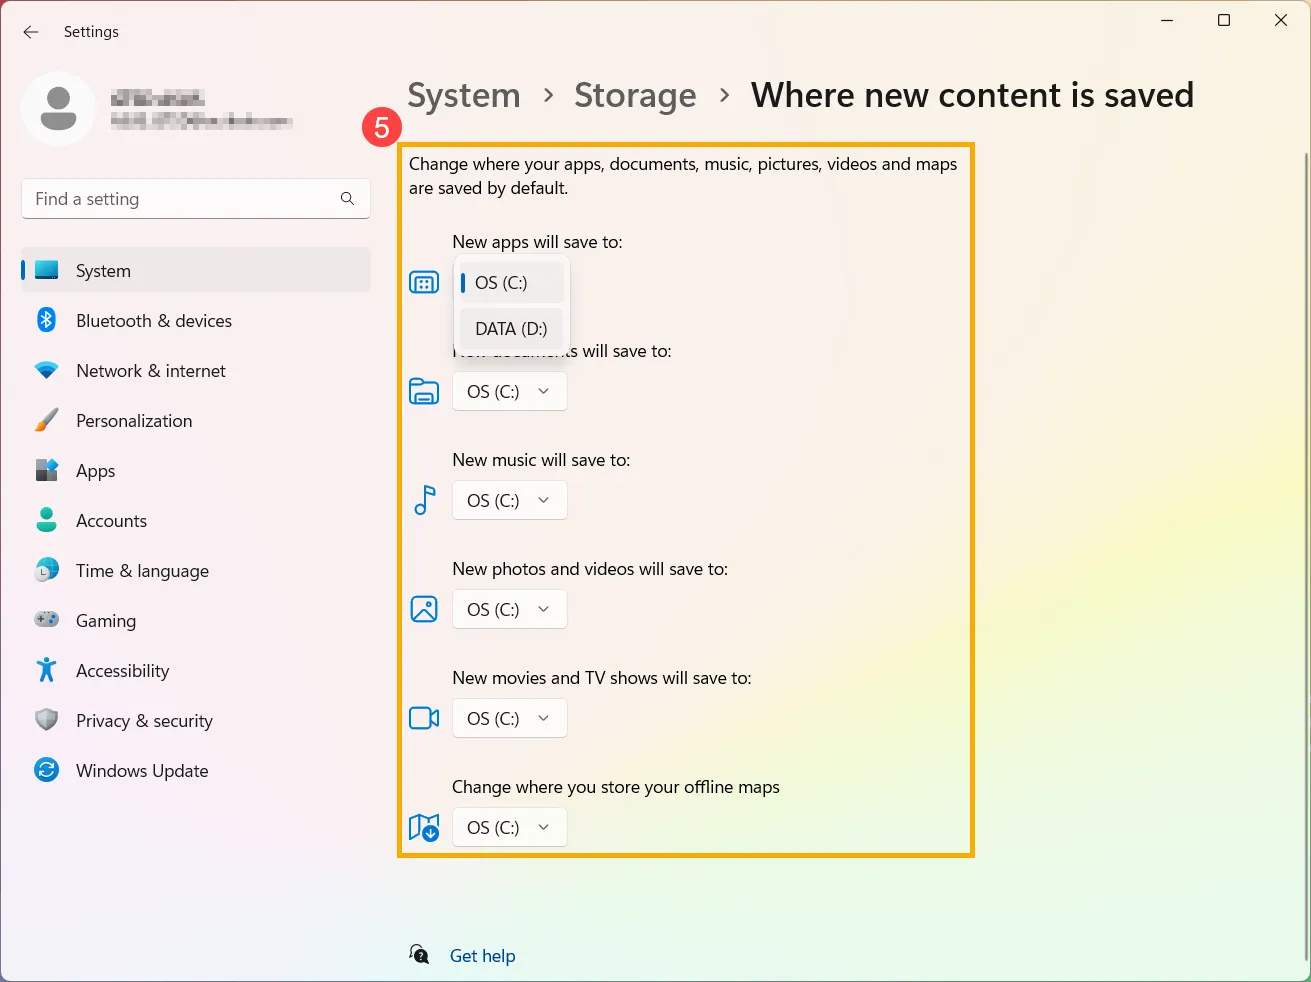Click the Windows Update sync icon
Viewport: 1311px width, 982px height.
(47, 770)
